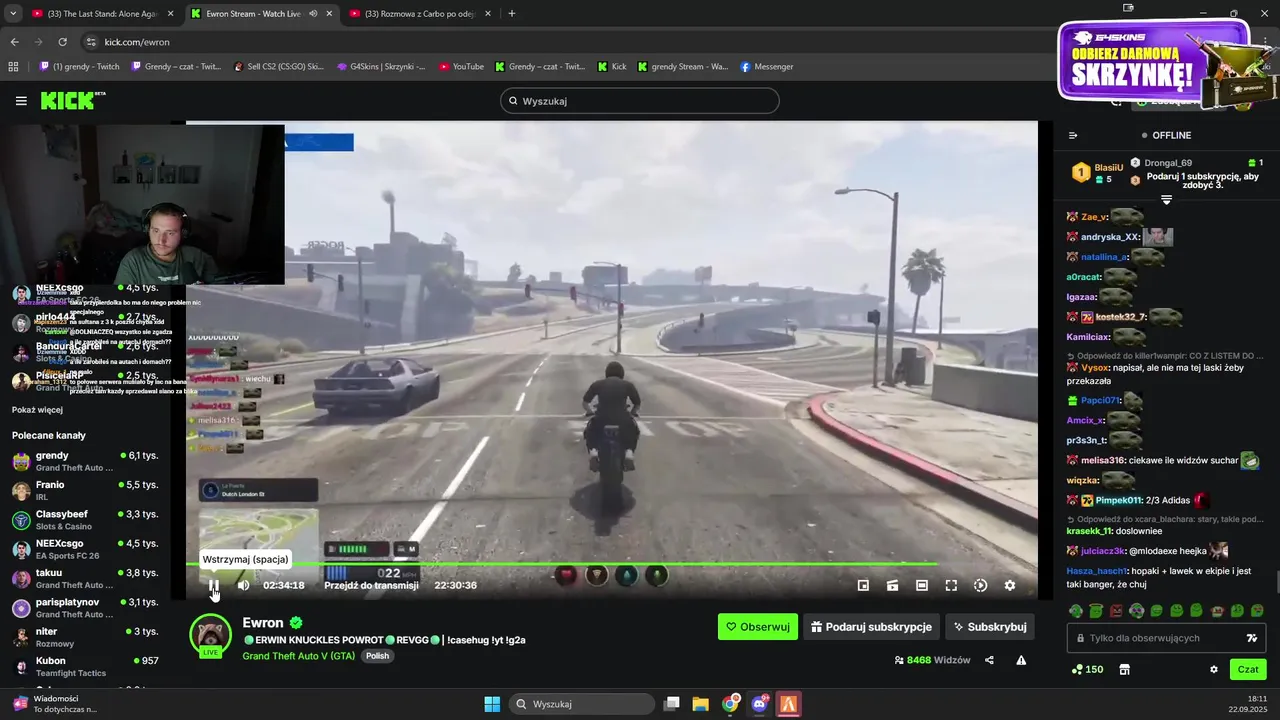Open recommended channel niter
The height and width of the screenshot is (720, 1280).
coord(85,637)
